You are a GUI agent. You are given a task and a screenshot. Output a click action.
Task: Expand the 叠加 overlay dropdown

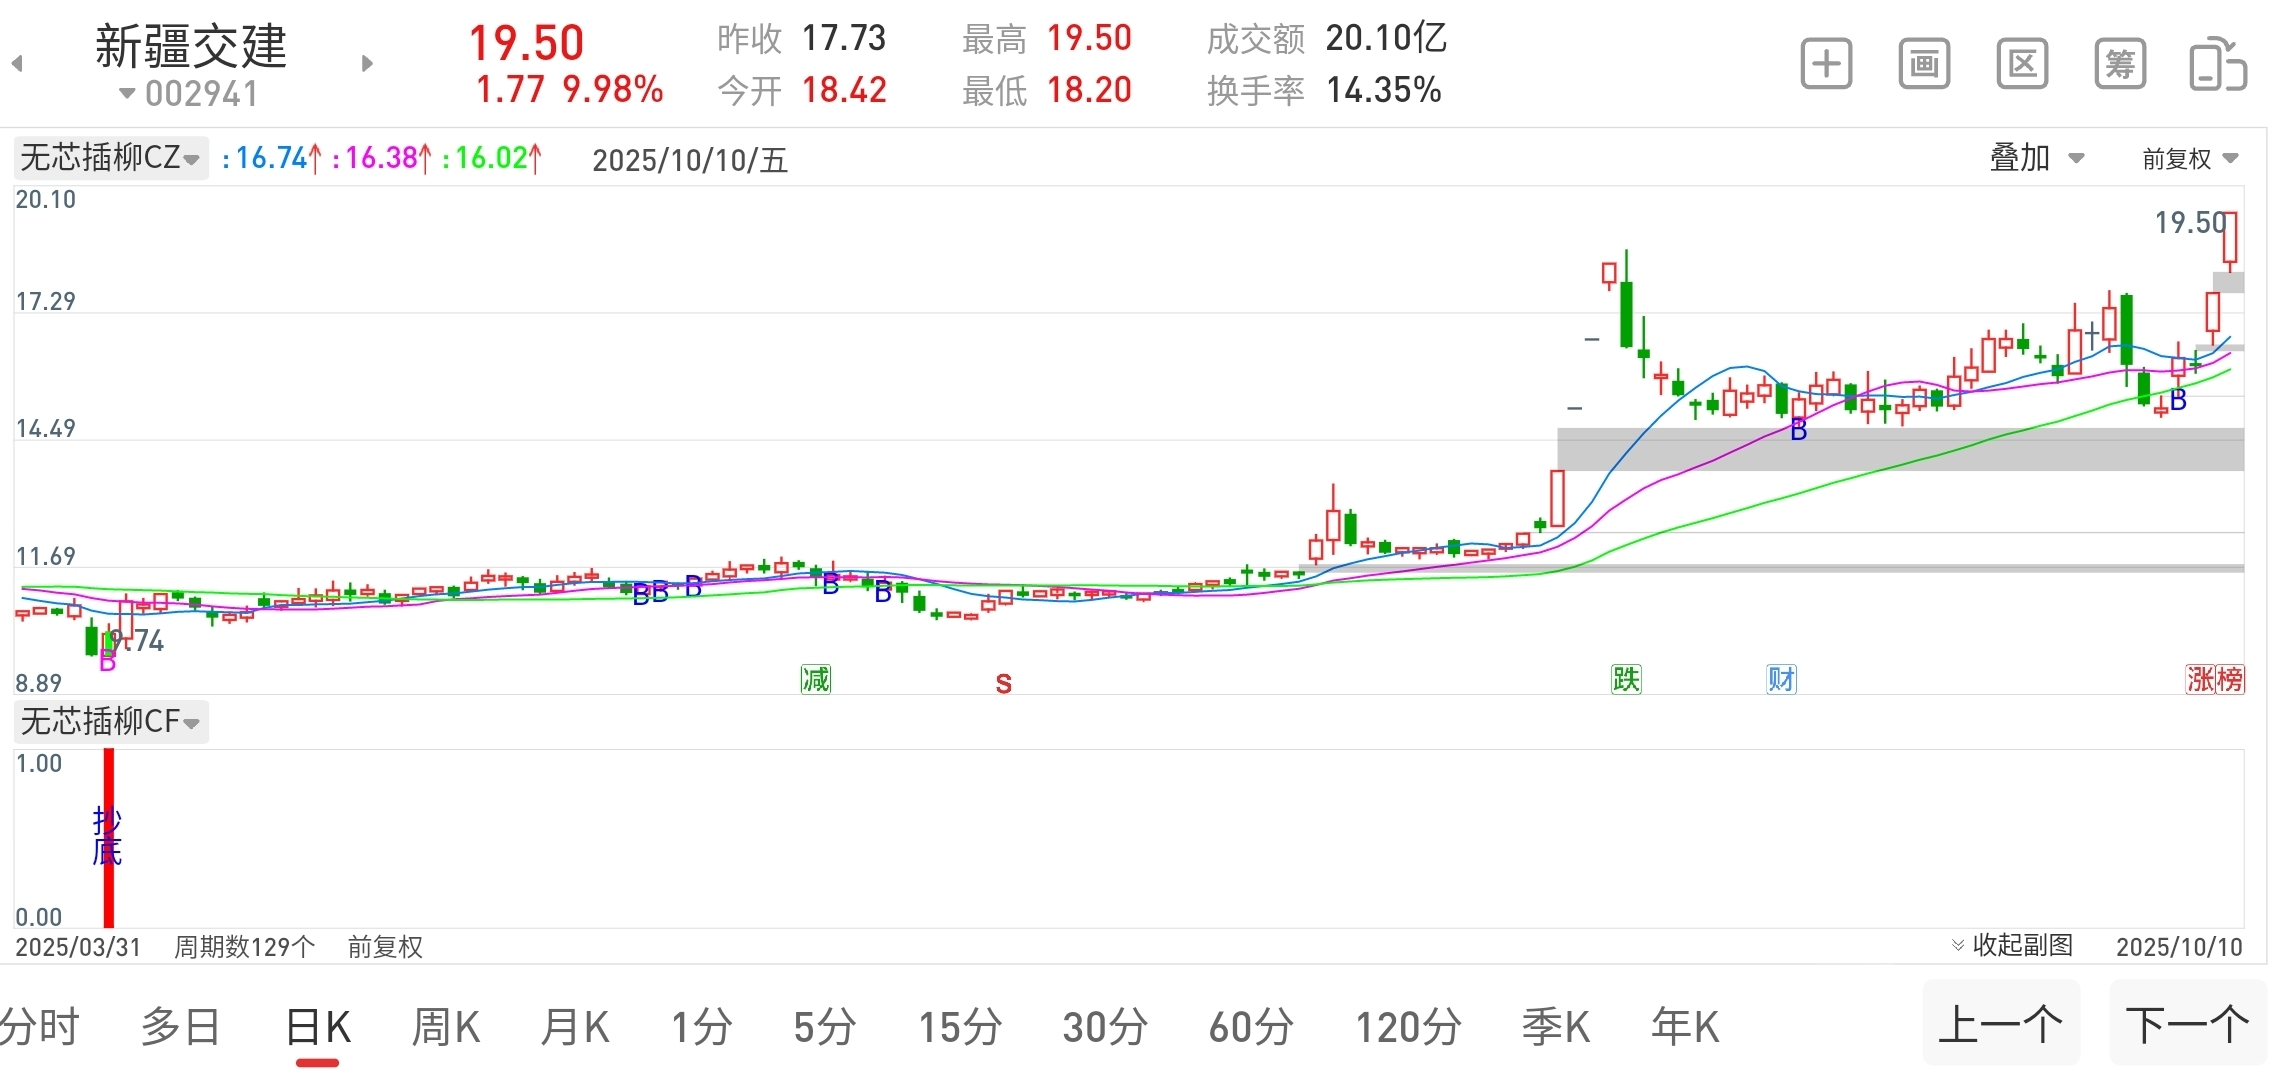(2036, 158)
